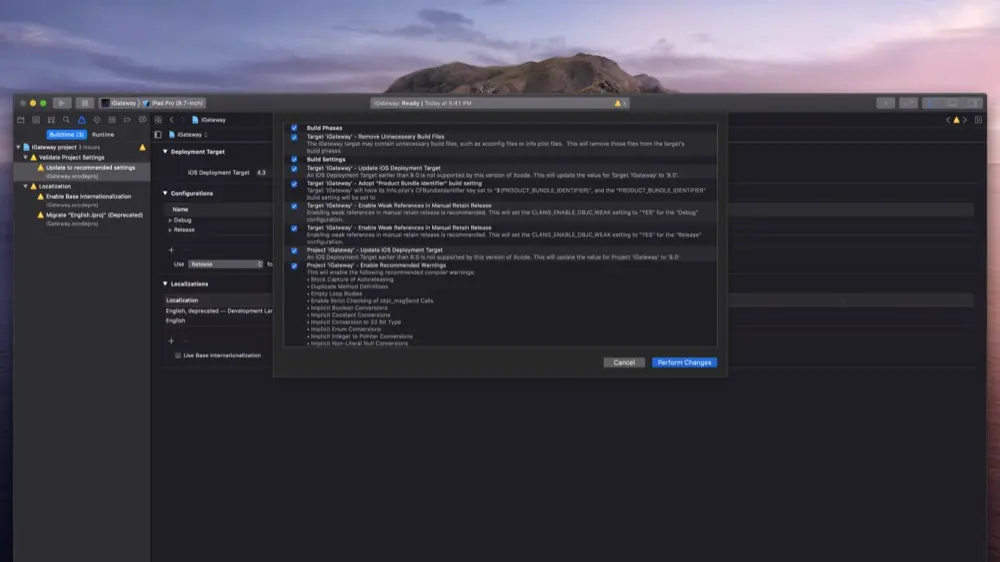Uncheck Enable Weak References for Release configuration

tap(294, 228)
